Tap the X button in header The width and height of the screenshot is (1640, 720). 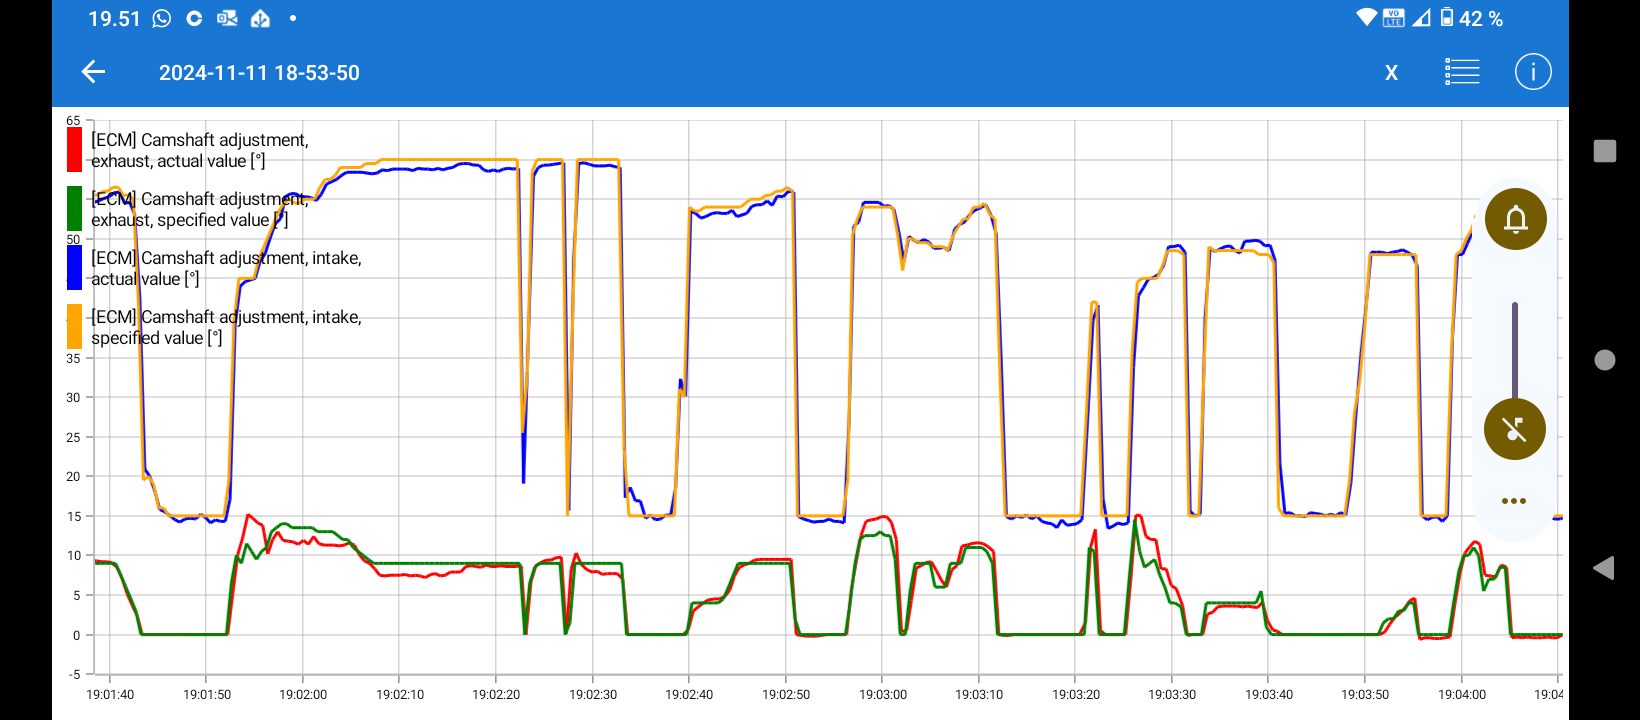pyautogui.click(x=1391, y=73)
